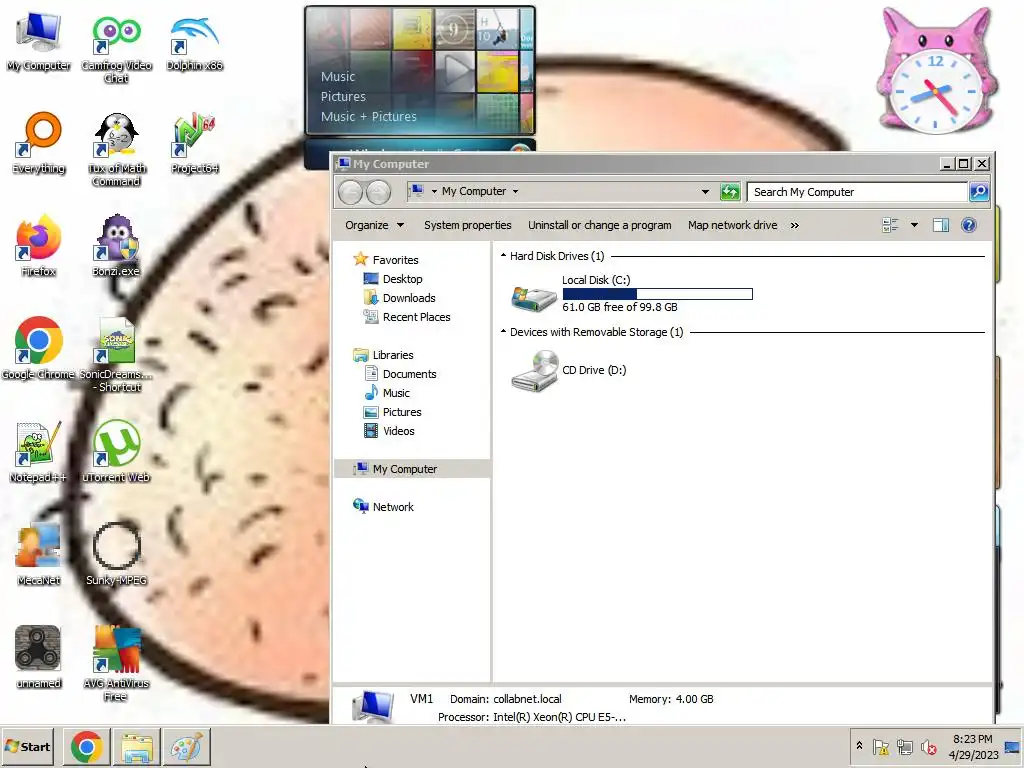This screenshot has height=768, width=1024.
Task: Click into Search My Computer field
Action: [857, 192]
